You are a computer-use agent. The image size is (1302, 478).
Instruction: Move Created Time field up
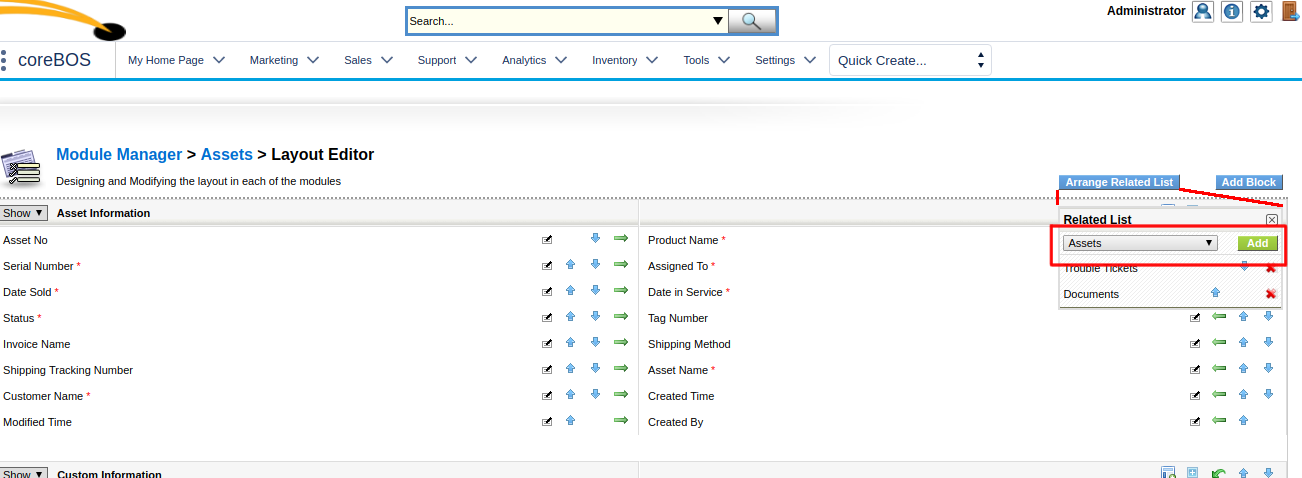coord(1244,395)
